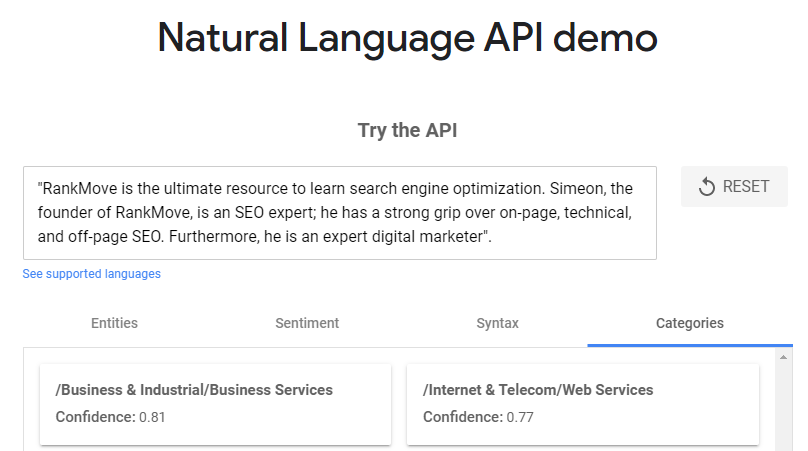Click inside the RankMove text input box
Screen dimensions: 808x451
click(x=340, y=213)
